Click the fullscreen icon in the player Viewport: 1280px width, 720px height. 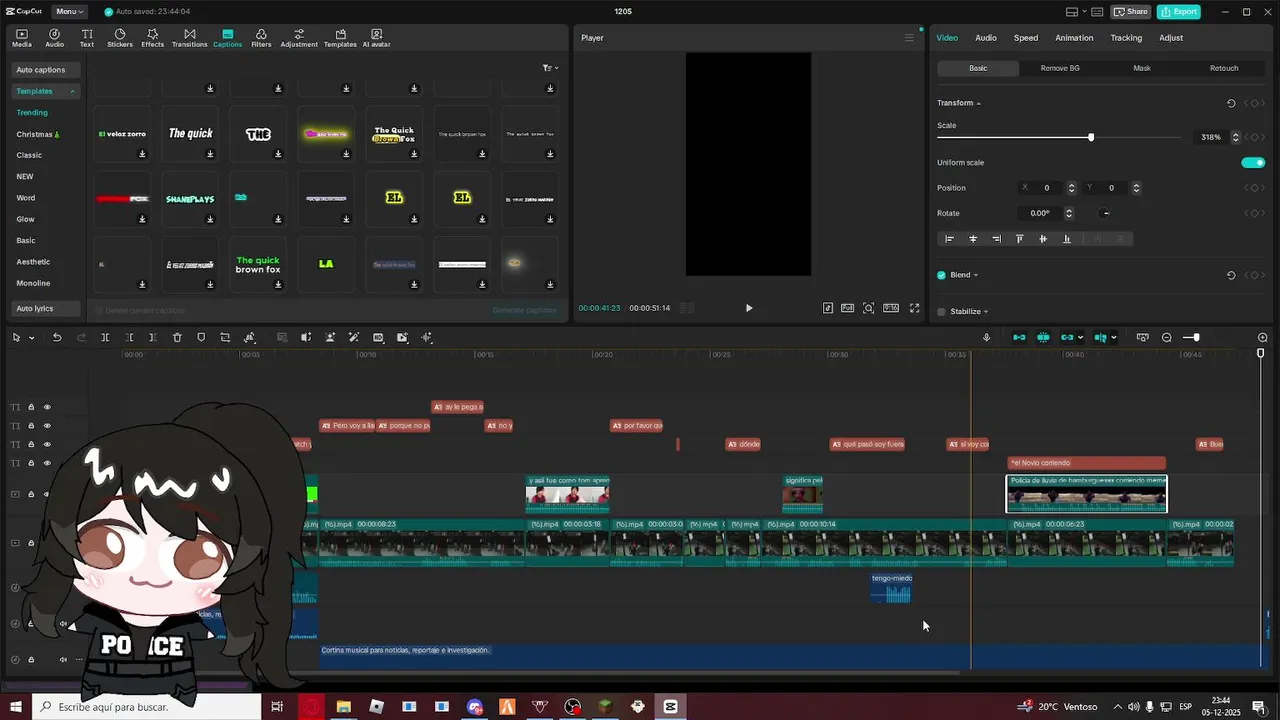(x=914, y=308)
